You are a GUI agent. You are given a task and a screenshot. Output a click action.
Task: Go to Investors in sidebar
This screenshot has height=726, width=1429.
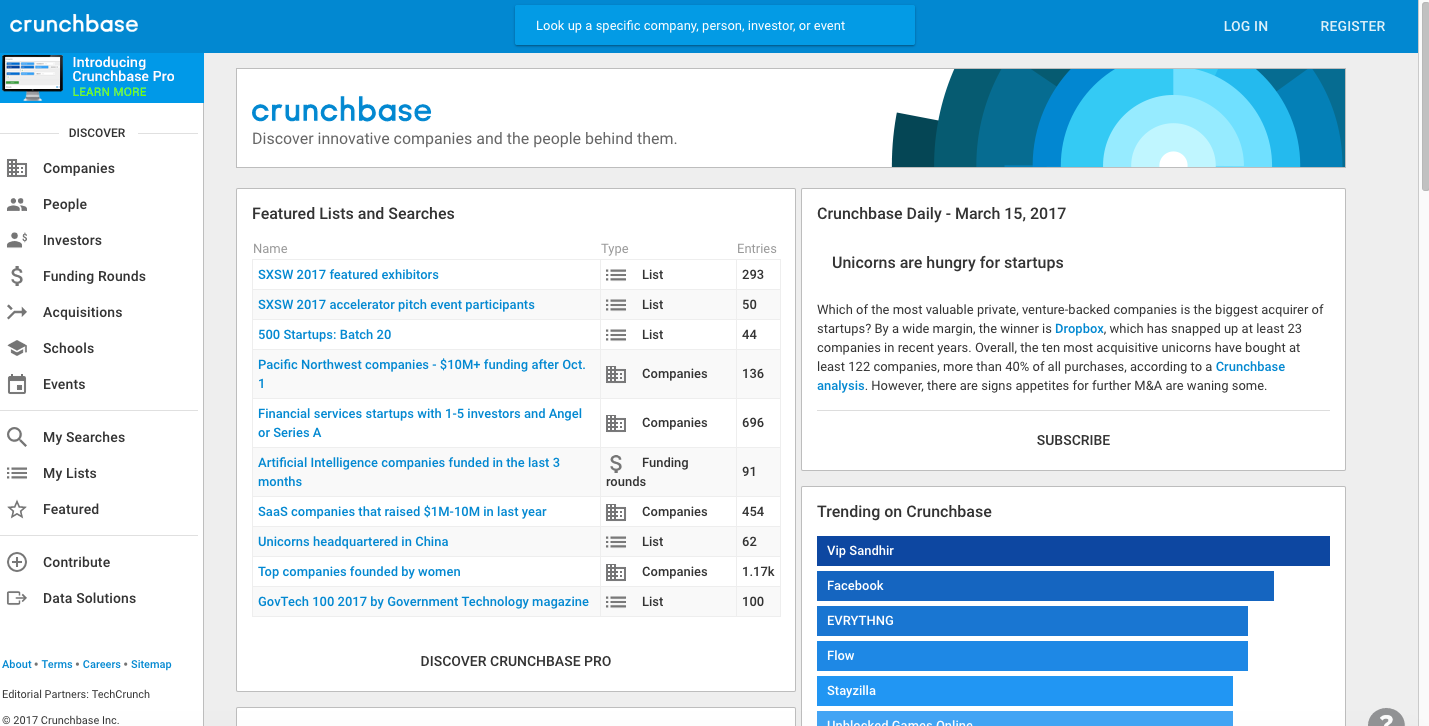tap(72, 240)
